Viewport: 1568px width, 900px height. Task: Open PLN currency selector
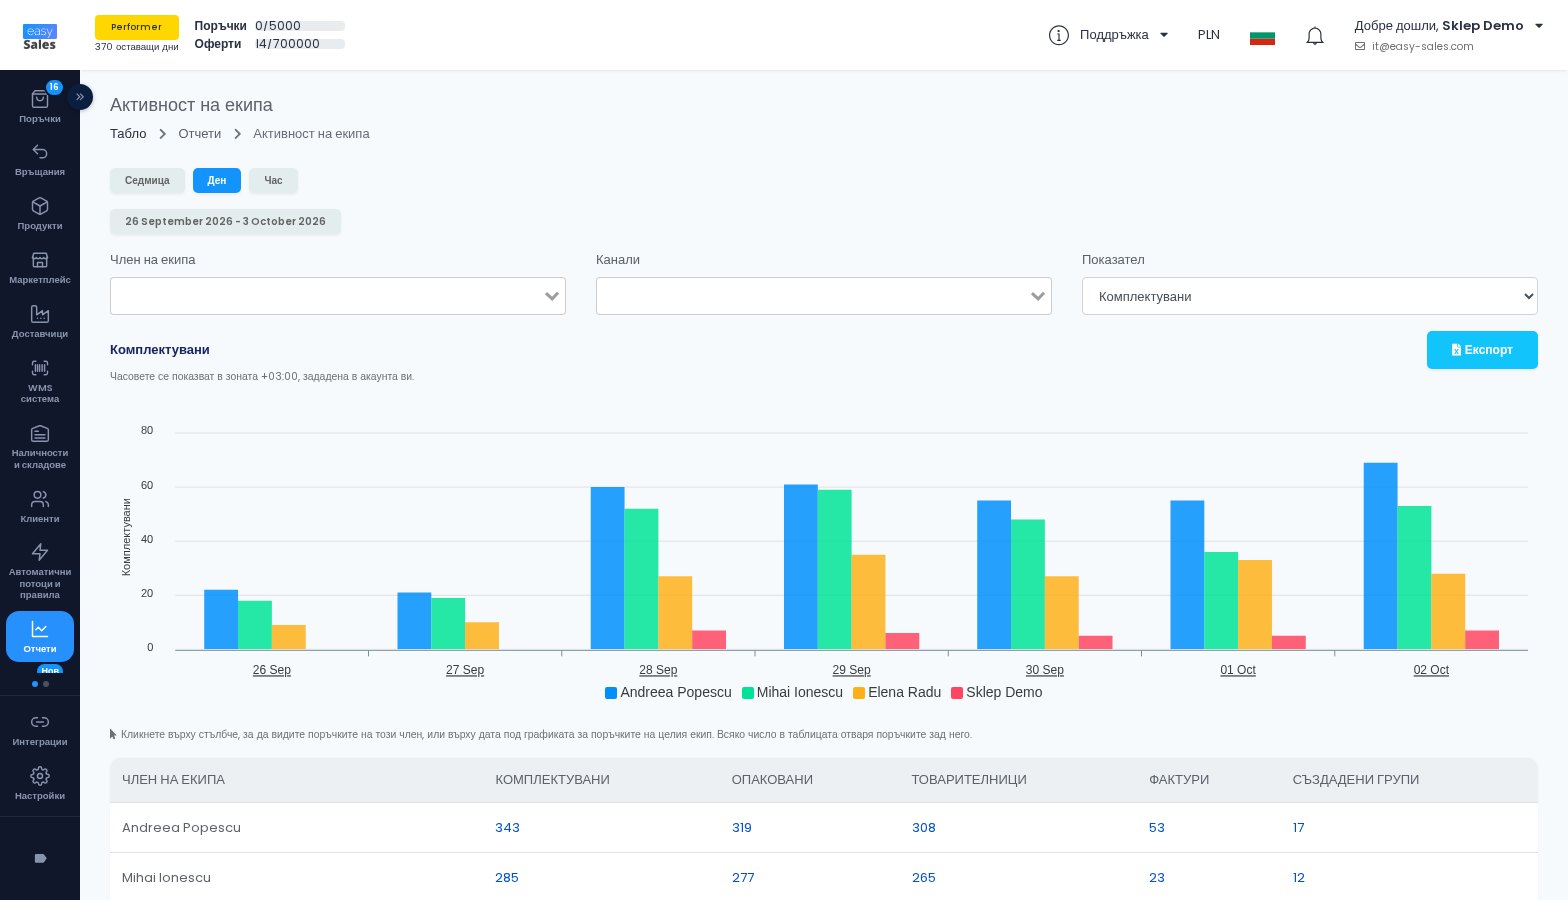pyautogui.click(x=1208, y=35)
